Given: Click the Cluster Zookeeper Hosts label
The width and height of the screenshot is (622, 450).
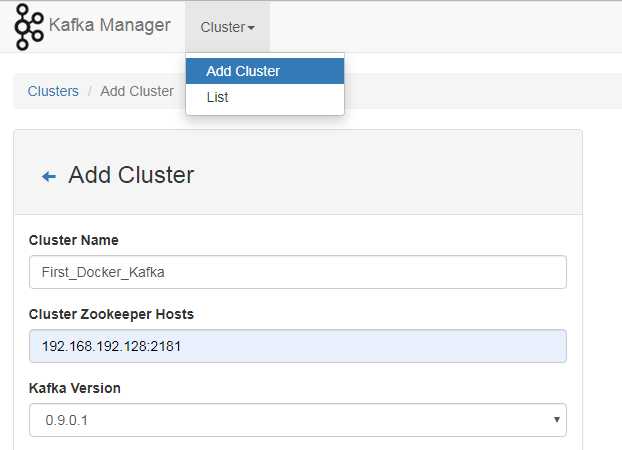Looking at the screenshot, I should coord(111,314).
